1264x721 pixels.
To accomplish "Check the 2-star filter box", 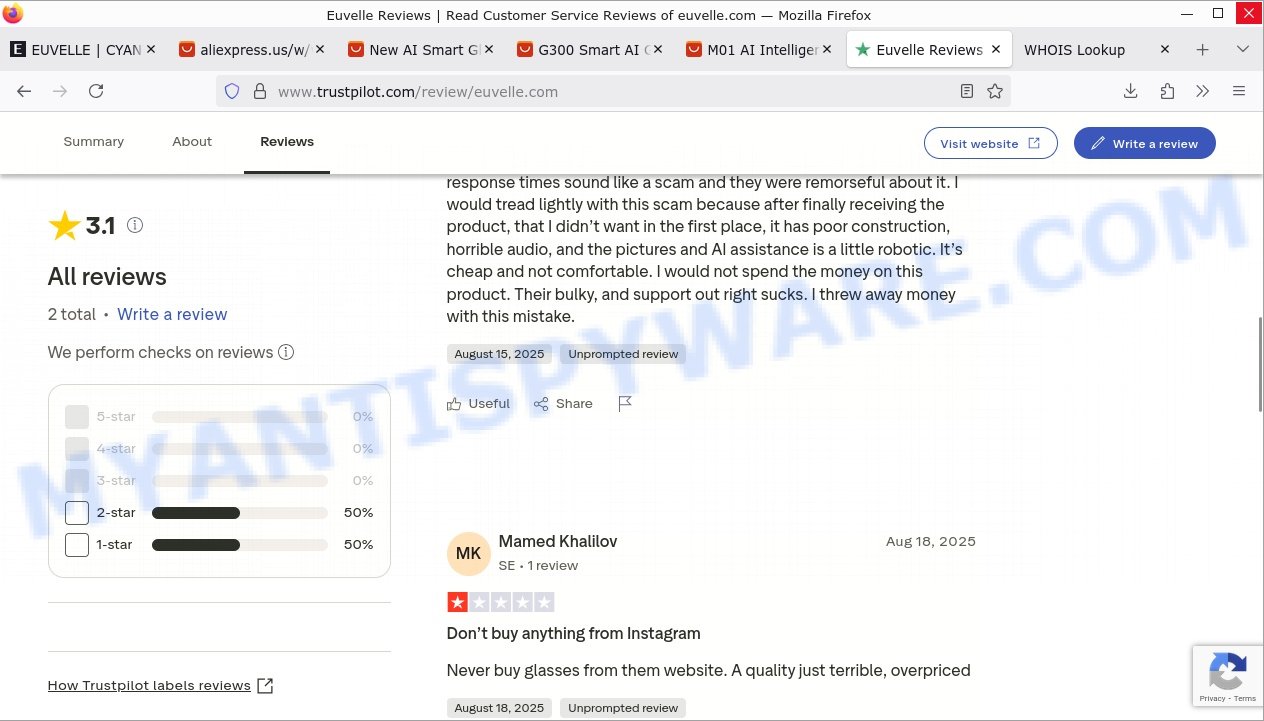I will [x=77, y=513].
